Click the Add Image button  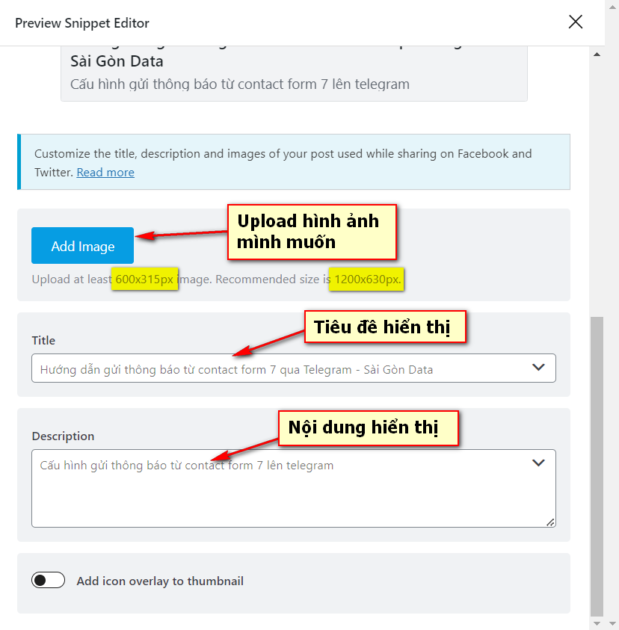(83, 245)
